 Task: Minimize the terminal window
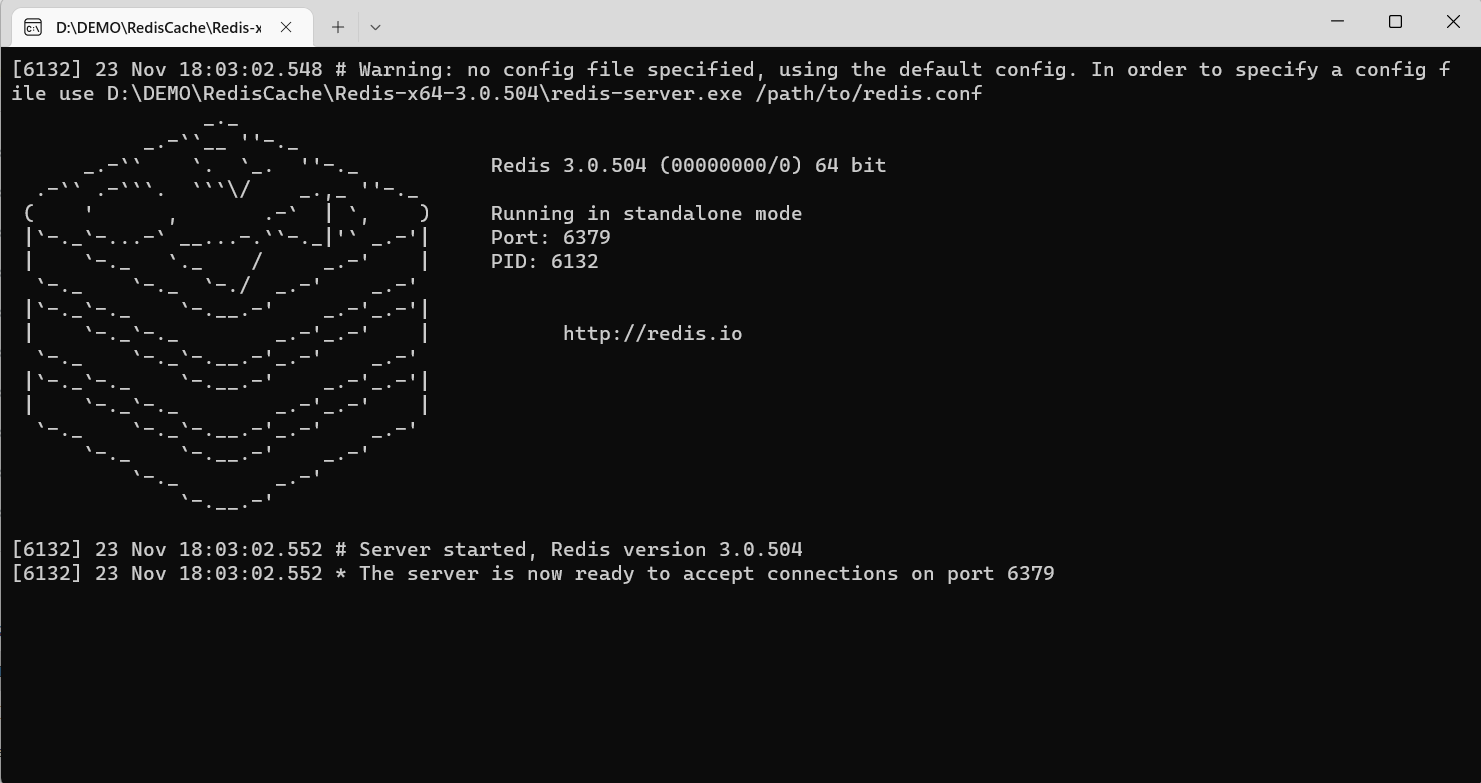[1338, 22]
